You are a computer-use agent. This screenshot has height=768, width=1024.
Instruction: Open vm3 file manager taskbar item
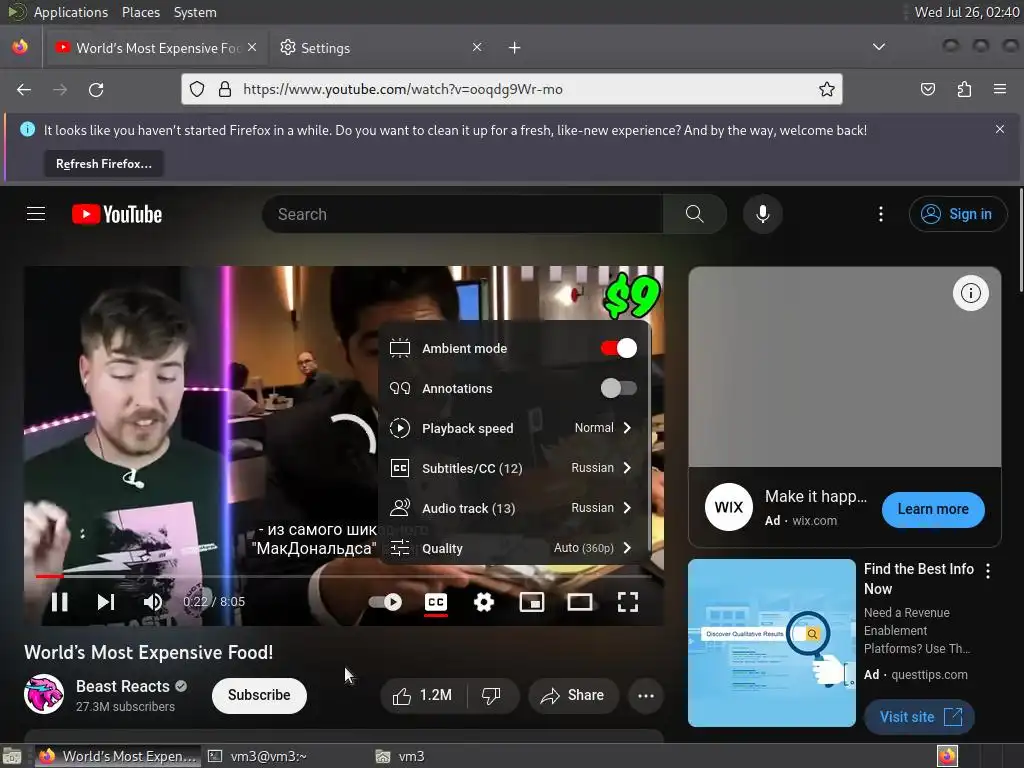coord(400,756)
